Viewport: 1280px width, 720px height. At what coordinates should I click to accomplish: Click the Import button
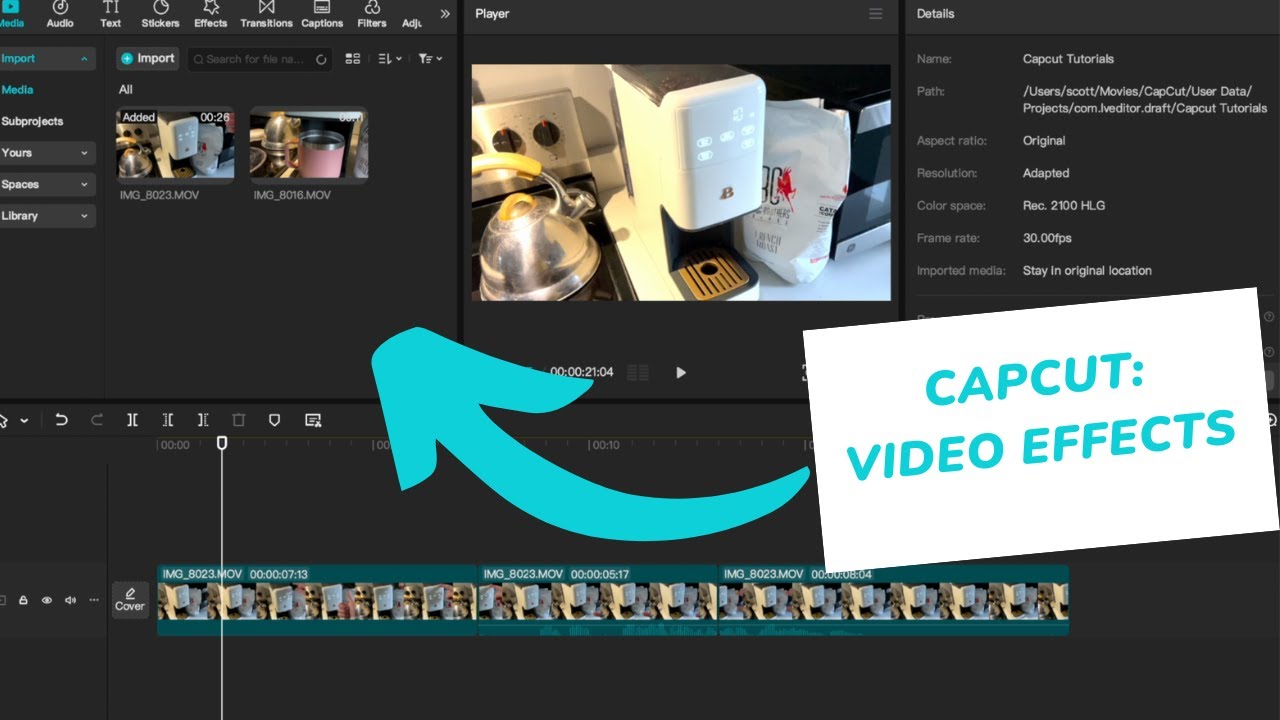tap(147, 59)
